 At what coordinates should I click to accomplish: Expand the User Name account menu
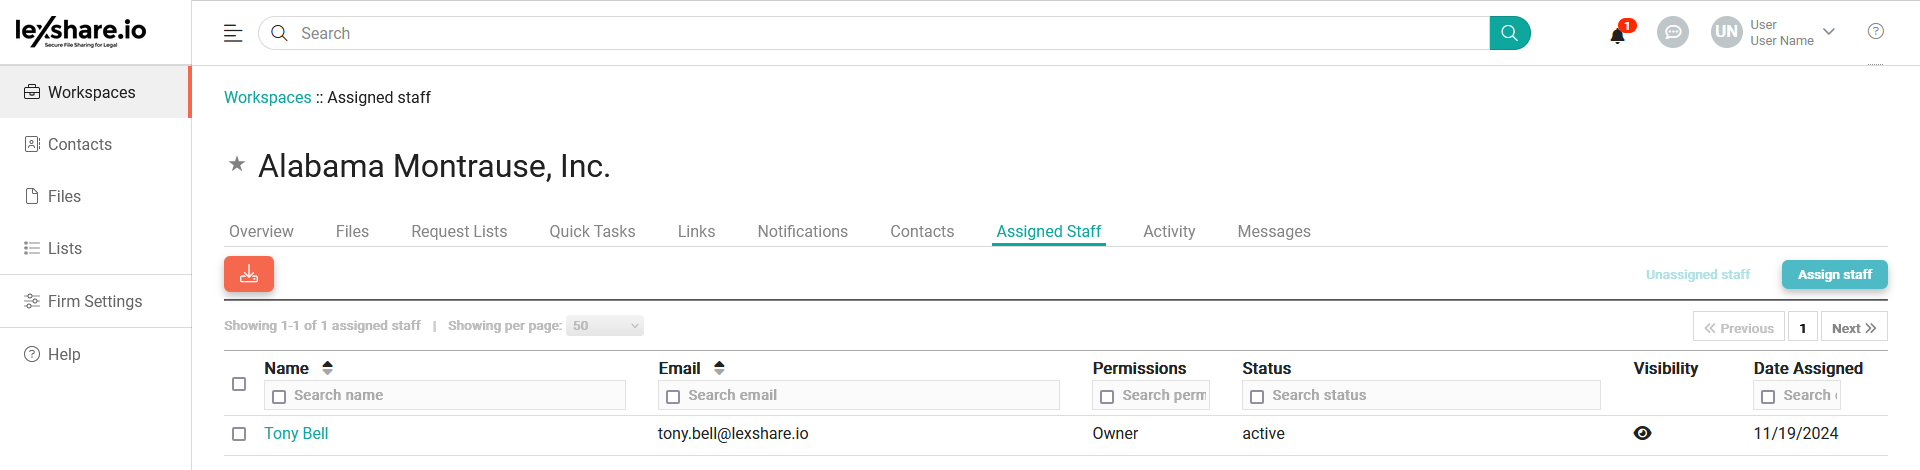1828,32
